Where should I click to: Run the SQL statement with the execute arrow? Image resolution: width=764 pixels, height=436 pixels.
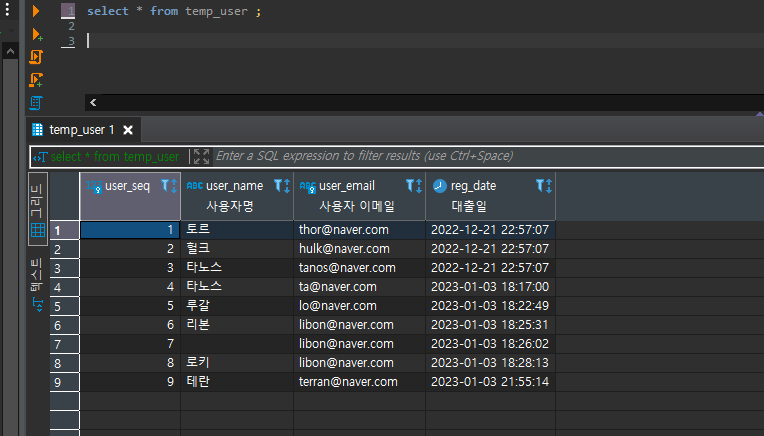[x=36, y=11]
